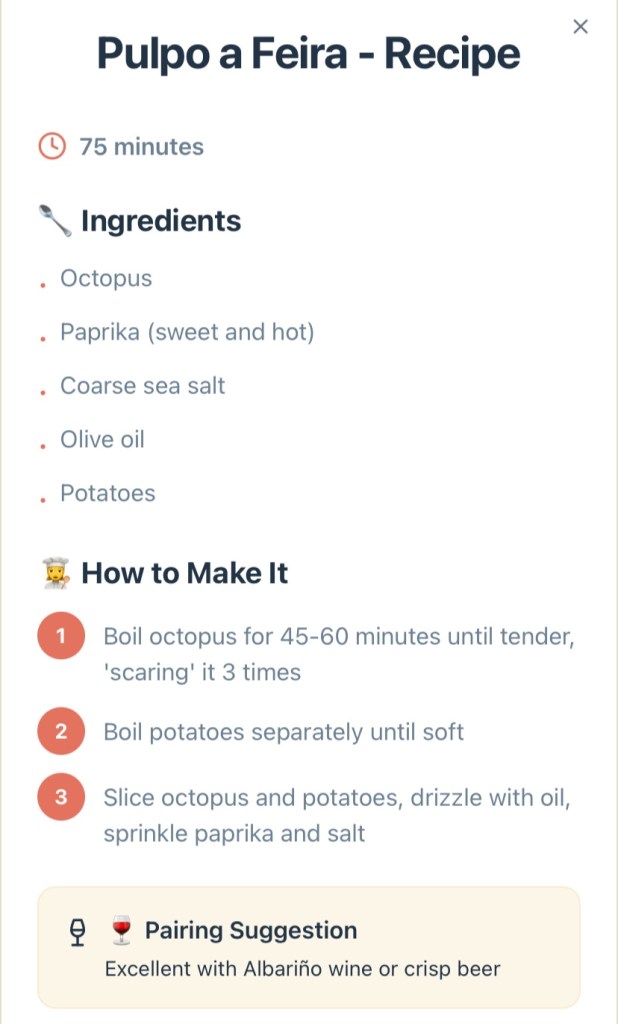The height and width of the screenshot is (1024, 618).
Task: Select the step 3 number badge
Action: tap(61, 797)
